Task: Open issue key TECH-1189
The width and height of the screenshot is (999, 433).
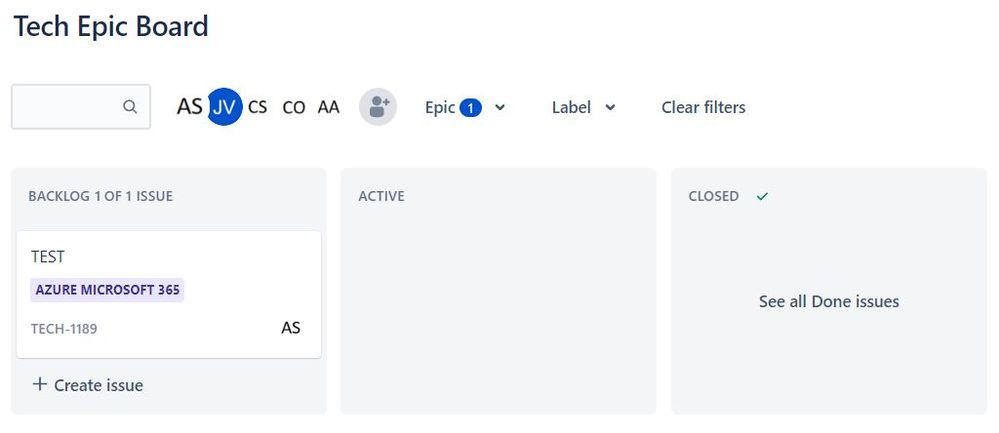Action: tap(64, 329)
